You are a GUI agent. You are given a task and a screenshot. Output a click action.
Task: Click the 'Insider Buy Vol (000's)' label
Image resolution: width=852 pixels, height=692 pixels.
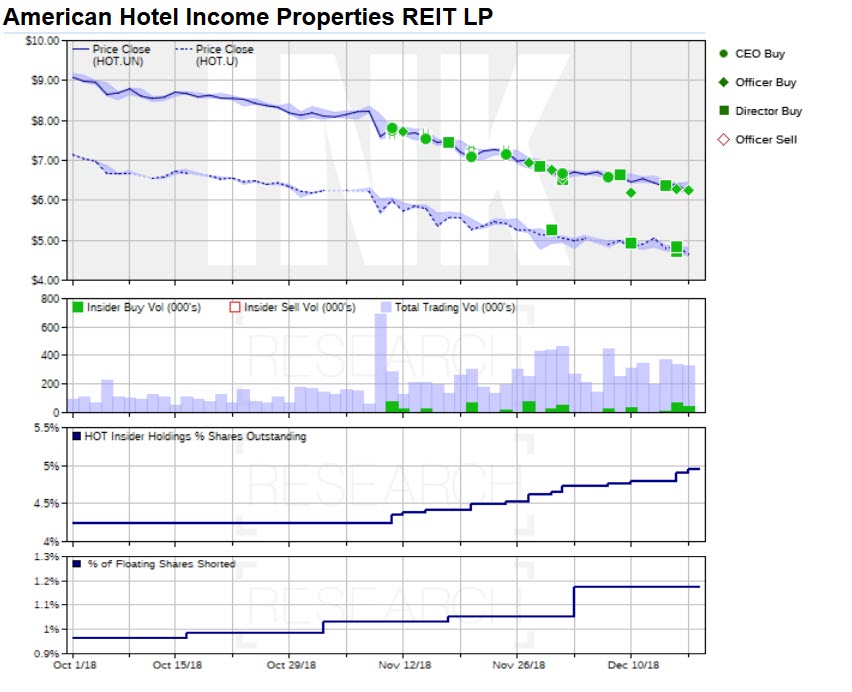pyautogui.click(x=144, y=307)
